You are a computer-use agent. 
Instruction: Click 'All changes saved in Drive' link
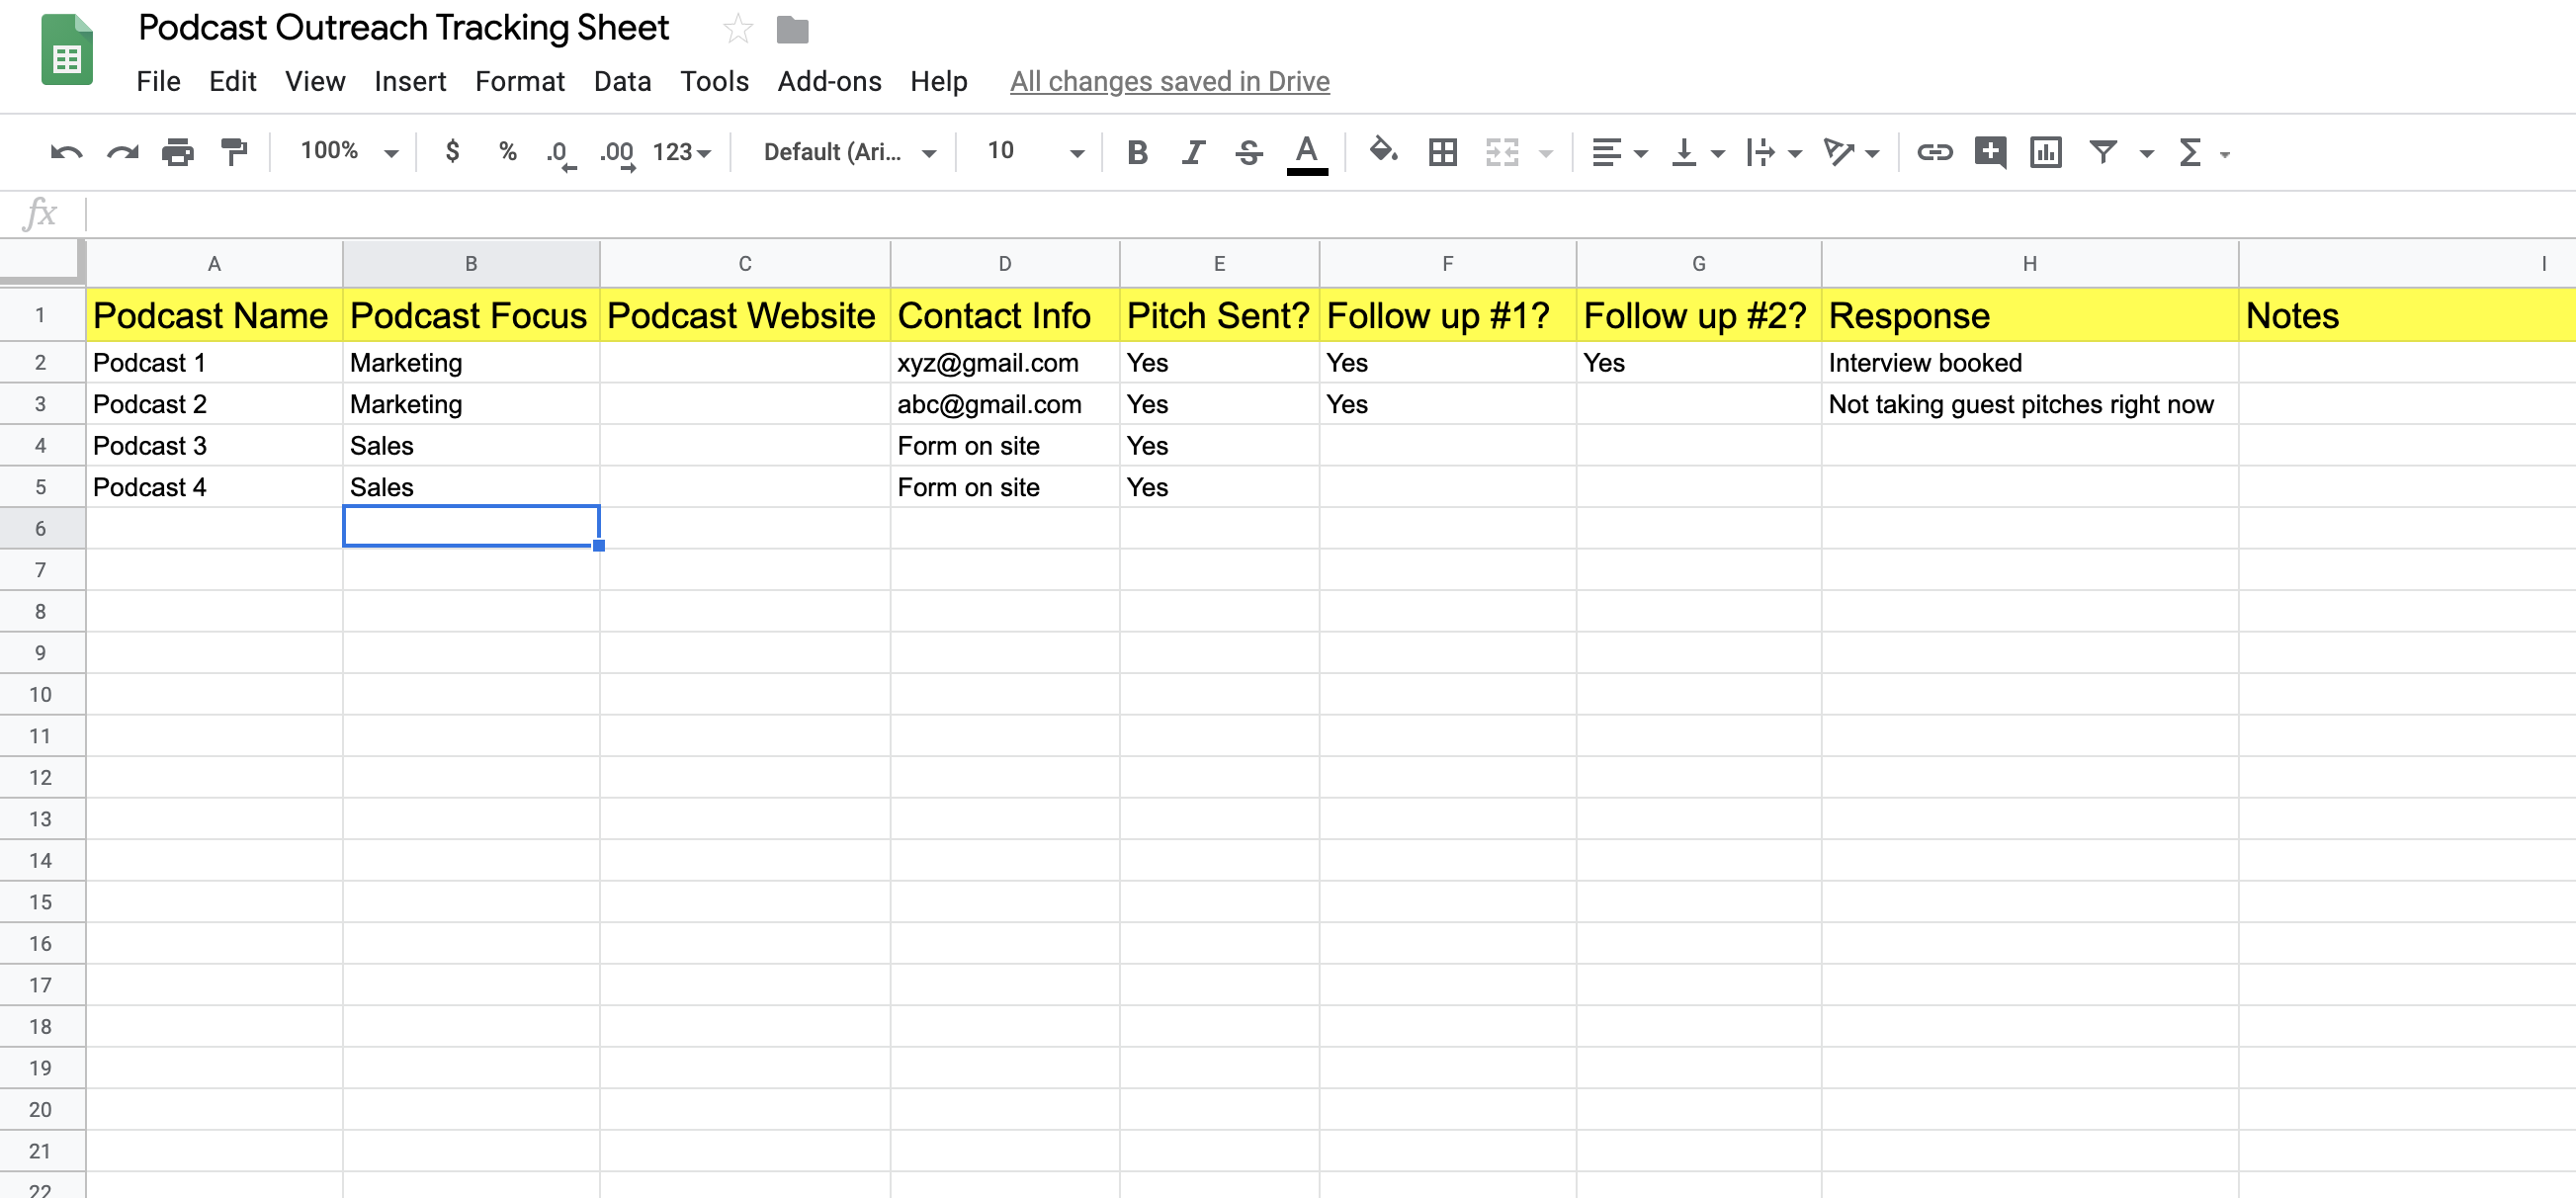click(1169, 81)
